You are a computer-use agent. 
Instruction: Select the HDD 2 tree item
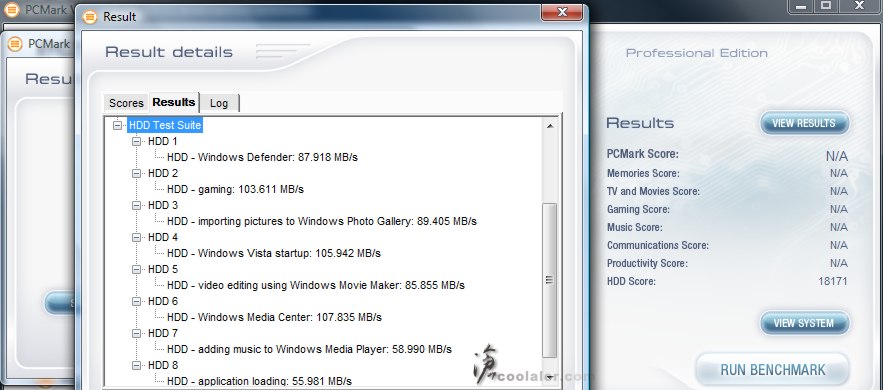click(163, 174)
